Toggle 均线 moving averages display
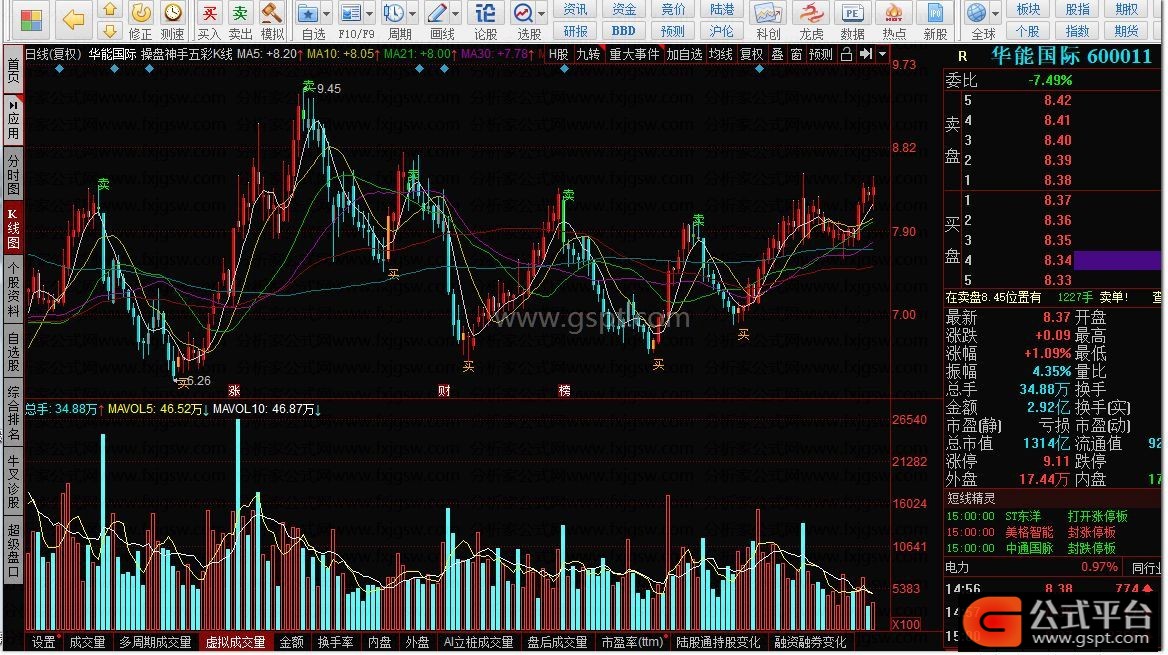 (720, 54)
